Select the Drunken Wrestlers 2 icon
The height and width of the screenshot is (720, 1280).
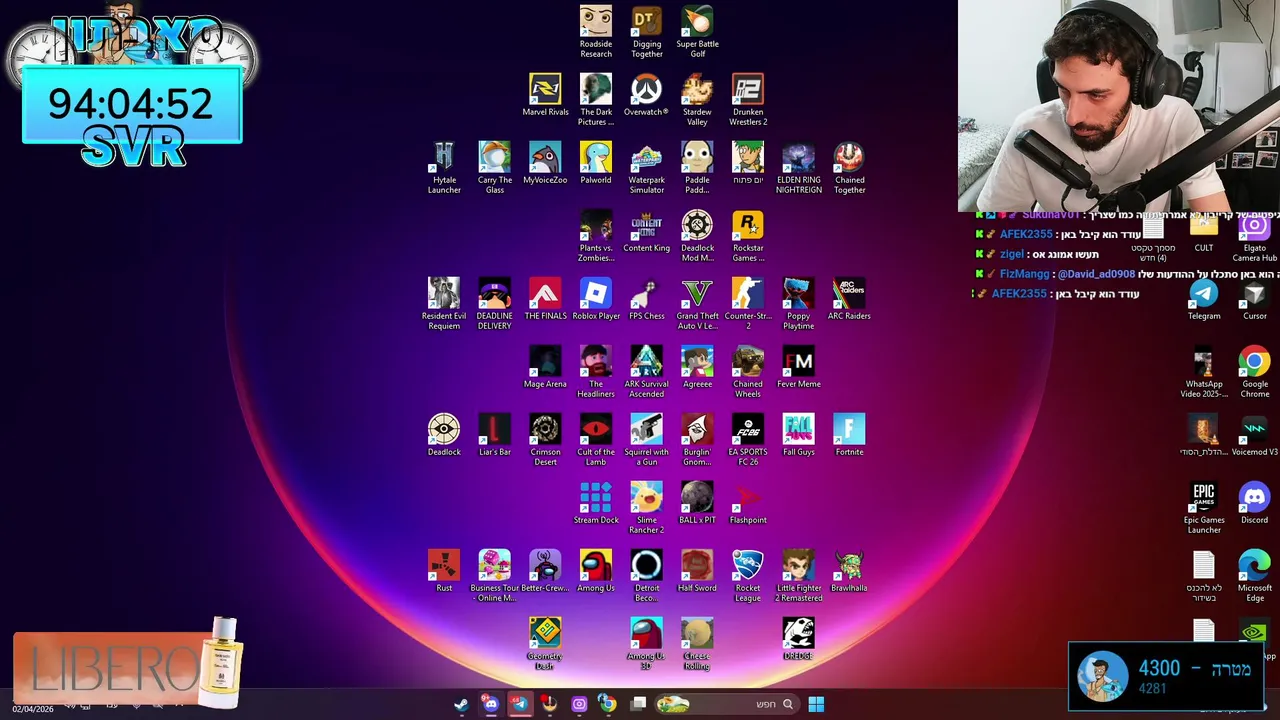(x=748, y=99)
